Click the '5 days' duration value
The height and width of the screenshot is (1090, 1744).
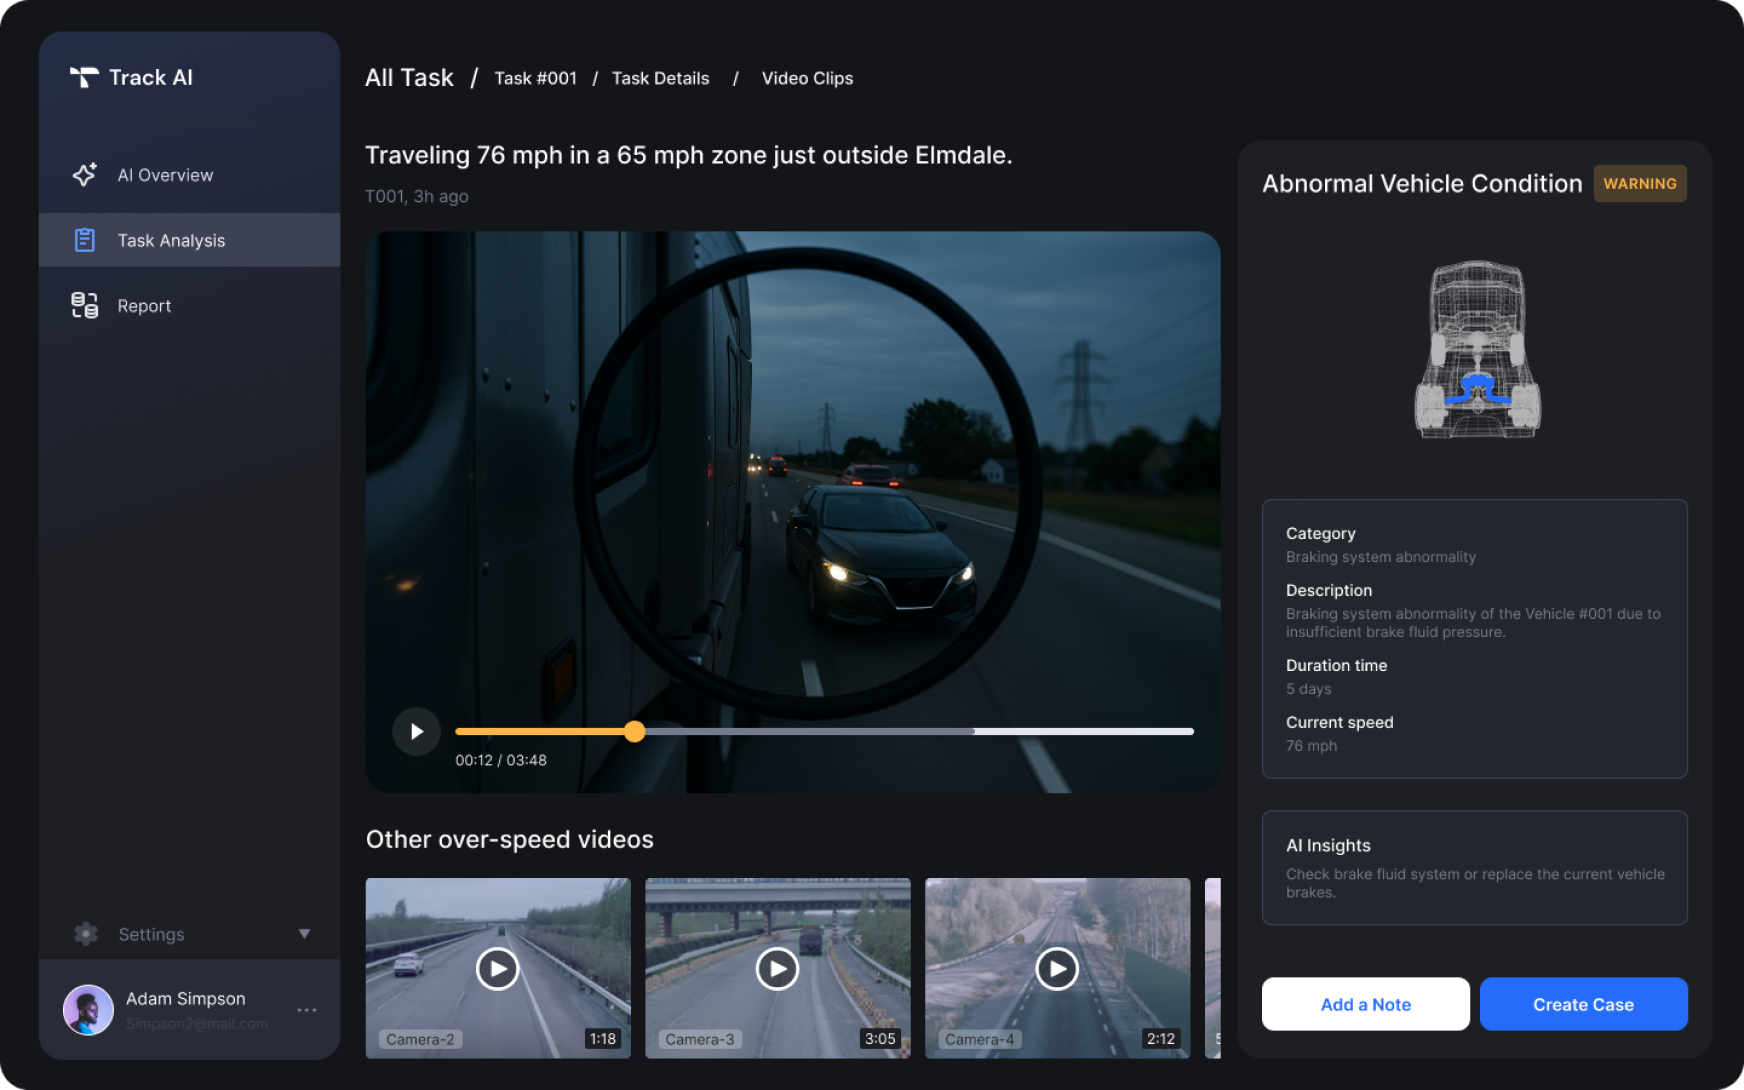click(1309, 689)
